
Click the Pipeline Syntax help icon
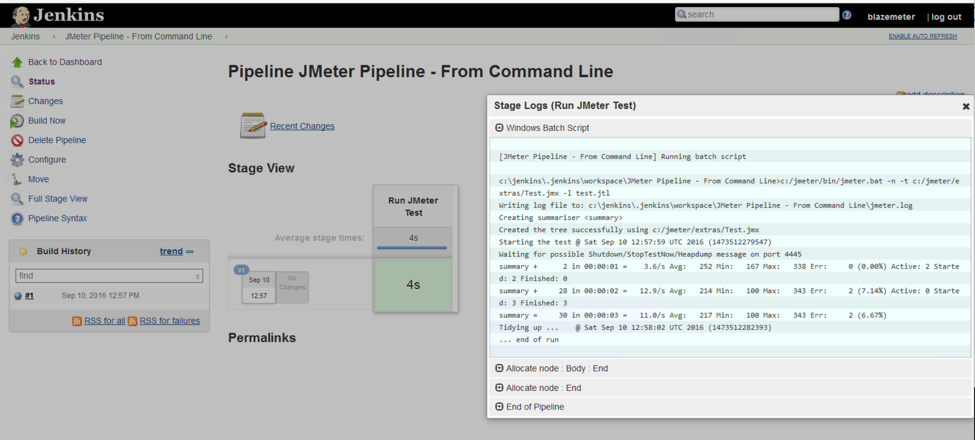point(17,218)
